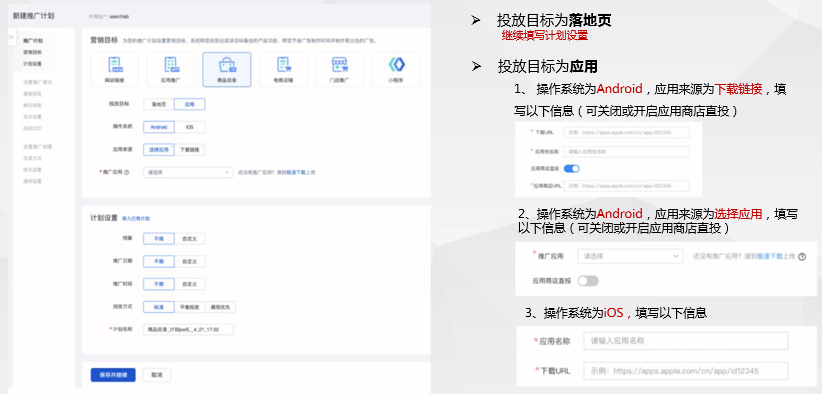
Task: Go to 基础信息 in the sidebar
Action: (33, 94)
